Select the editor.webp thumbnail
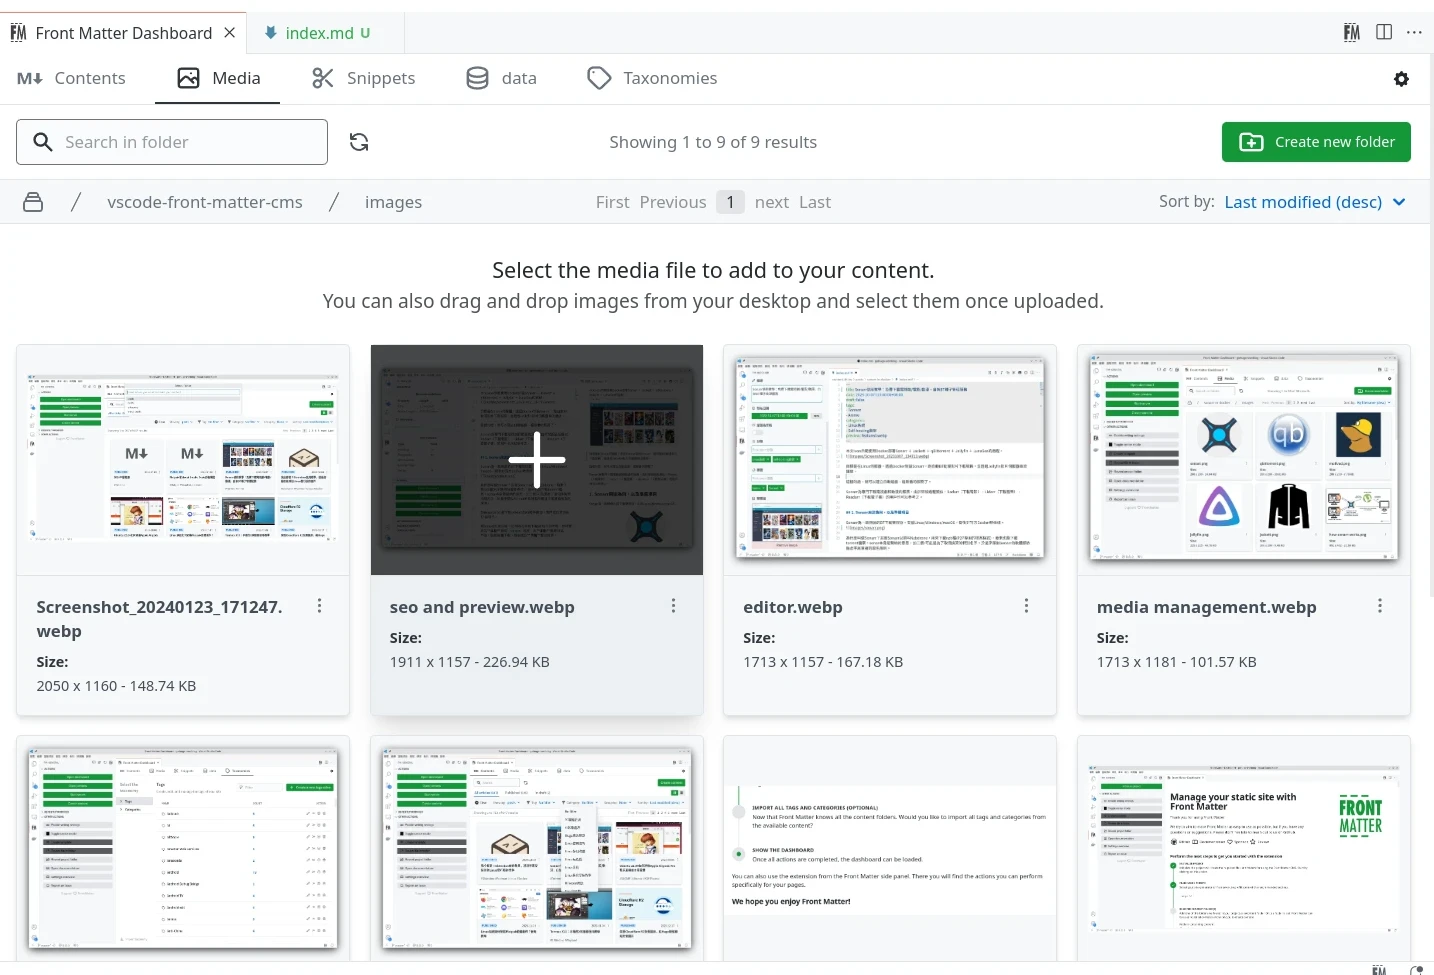The width and height of the screenshot is (1434, 975). click(x=889, y=460)
